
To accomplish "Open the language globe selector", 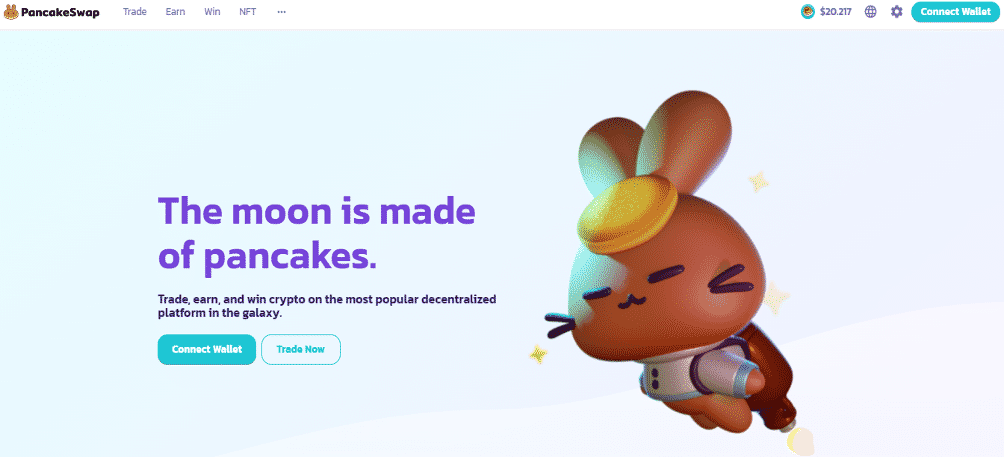I will pos(870,12).
